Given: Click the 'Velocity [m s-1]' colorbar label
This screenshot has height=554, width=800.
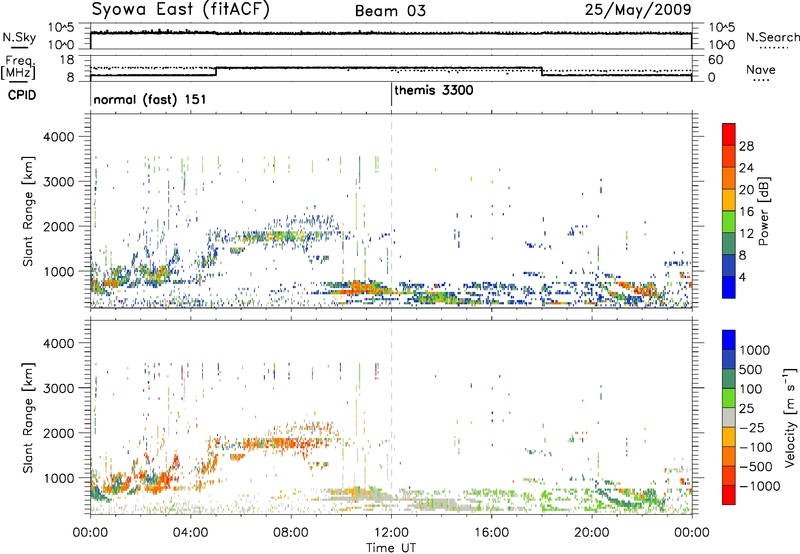Looking at the screenshot, I should tap(790, 417).
